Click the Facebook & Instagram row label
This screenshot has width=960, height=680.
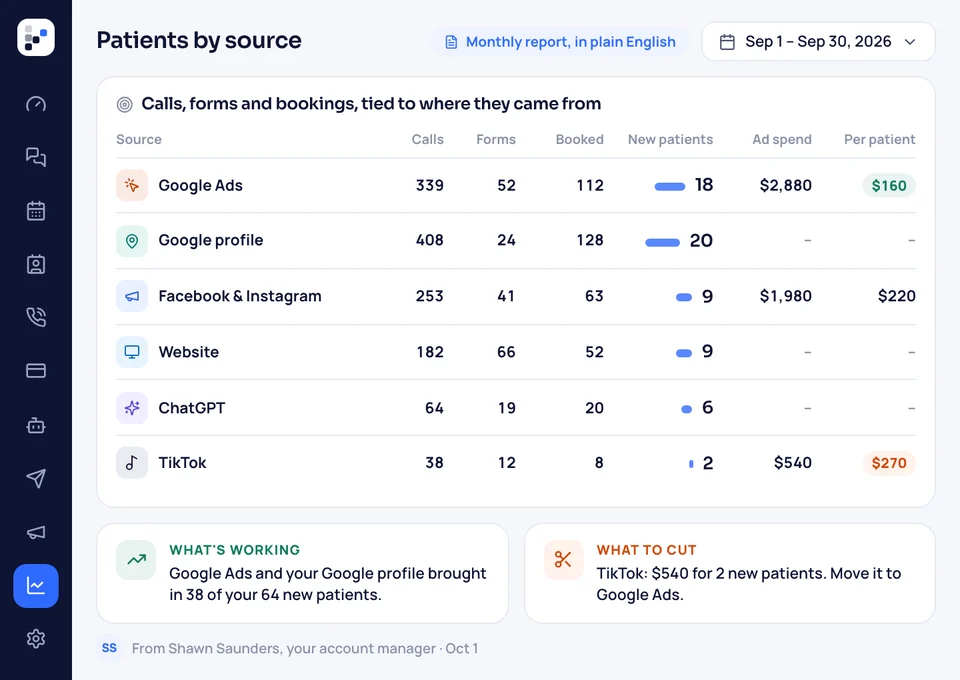(240, 296)
